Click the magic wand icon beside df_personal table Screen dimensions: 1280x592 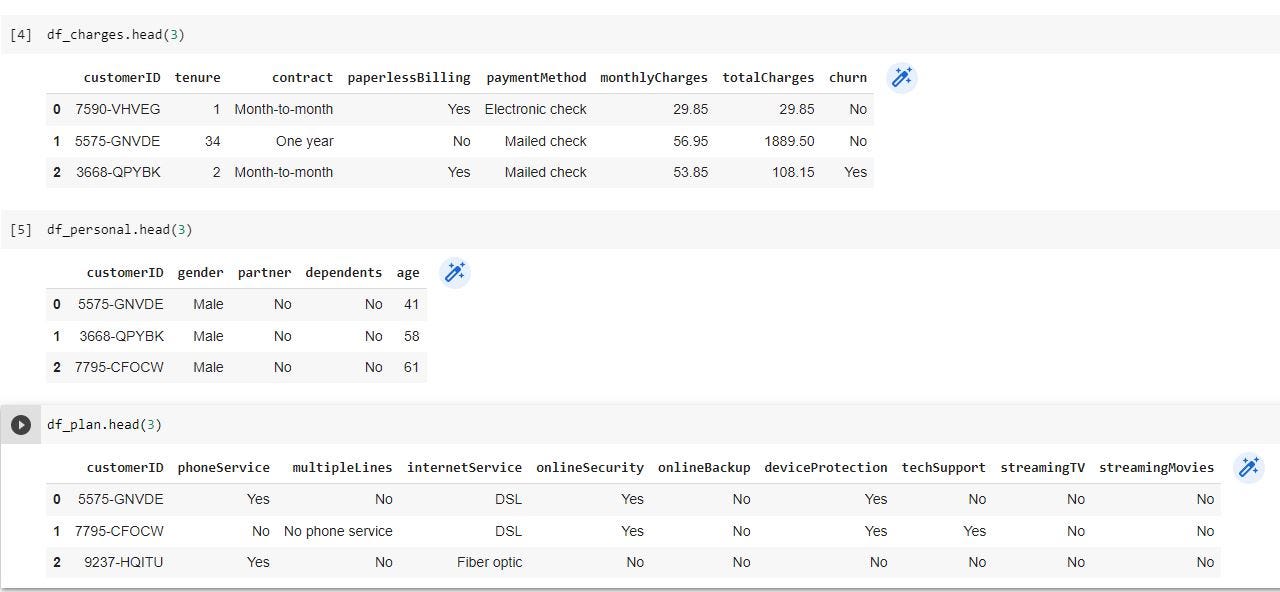point(455,273)
